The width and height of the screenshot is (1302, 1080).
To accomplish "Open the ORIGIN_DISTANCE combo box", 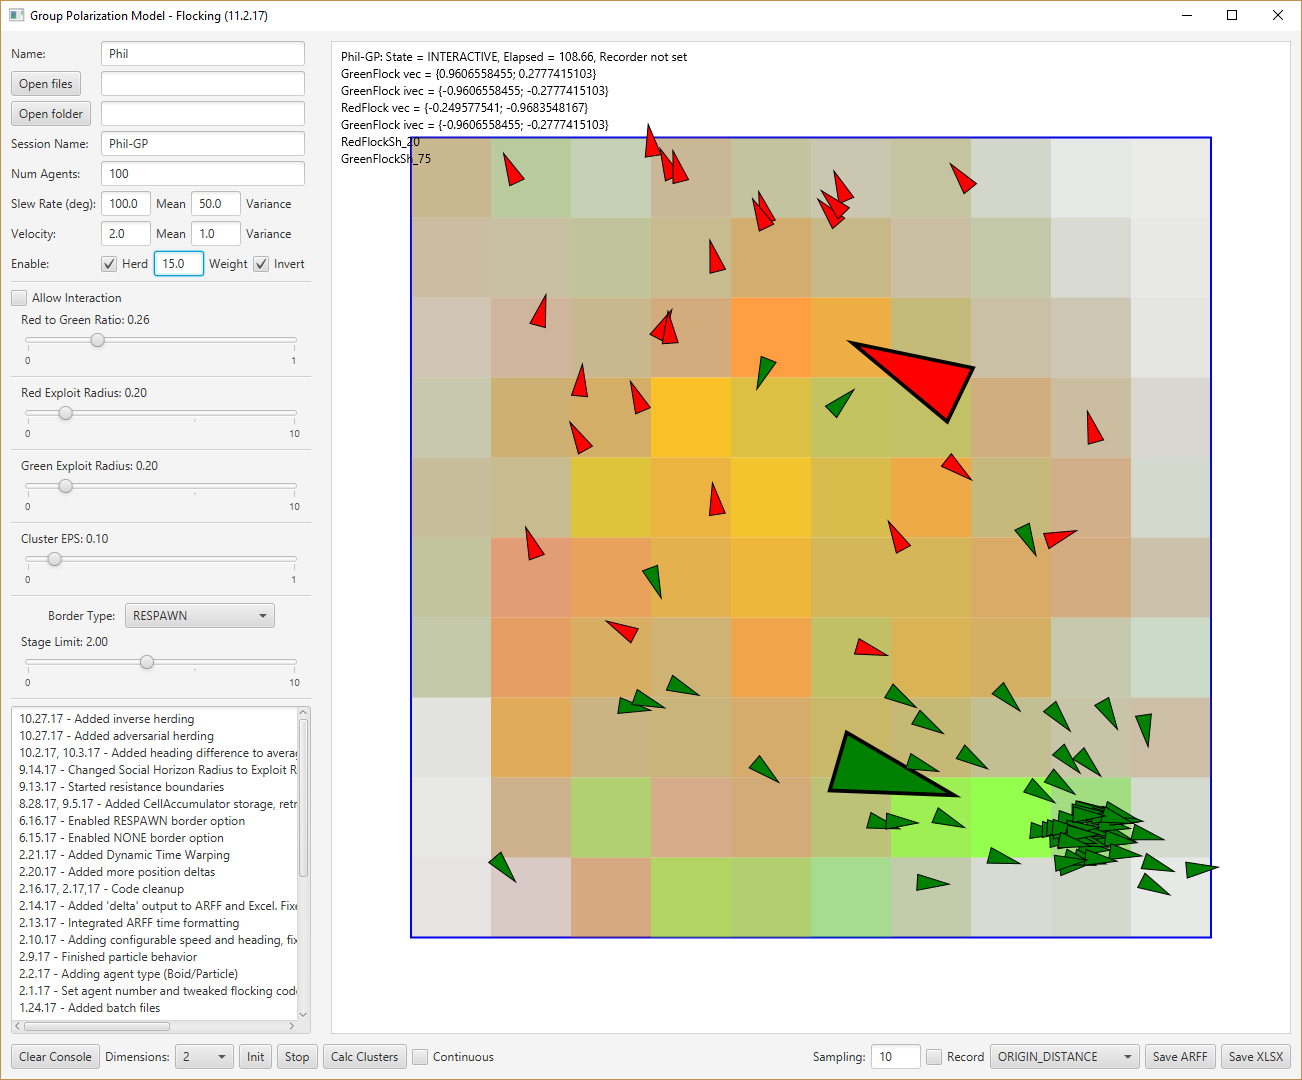I will pyautogui.click(x=1064, y=1057).
